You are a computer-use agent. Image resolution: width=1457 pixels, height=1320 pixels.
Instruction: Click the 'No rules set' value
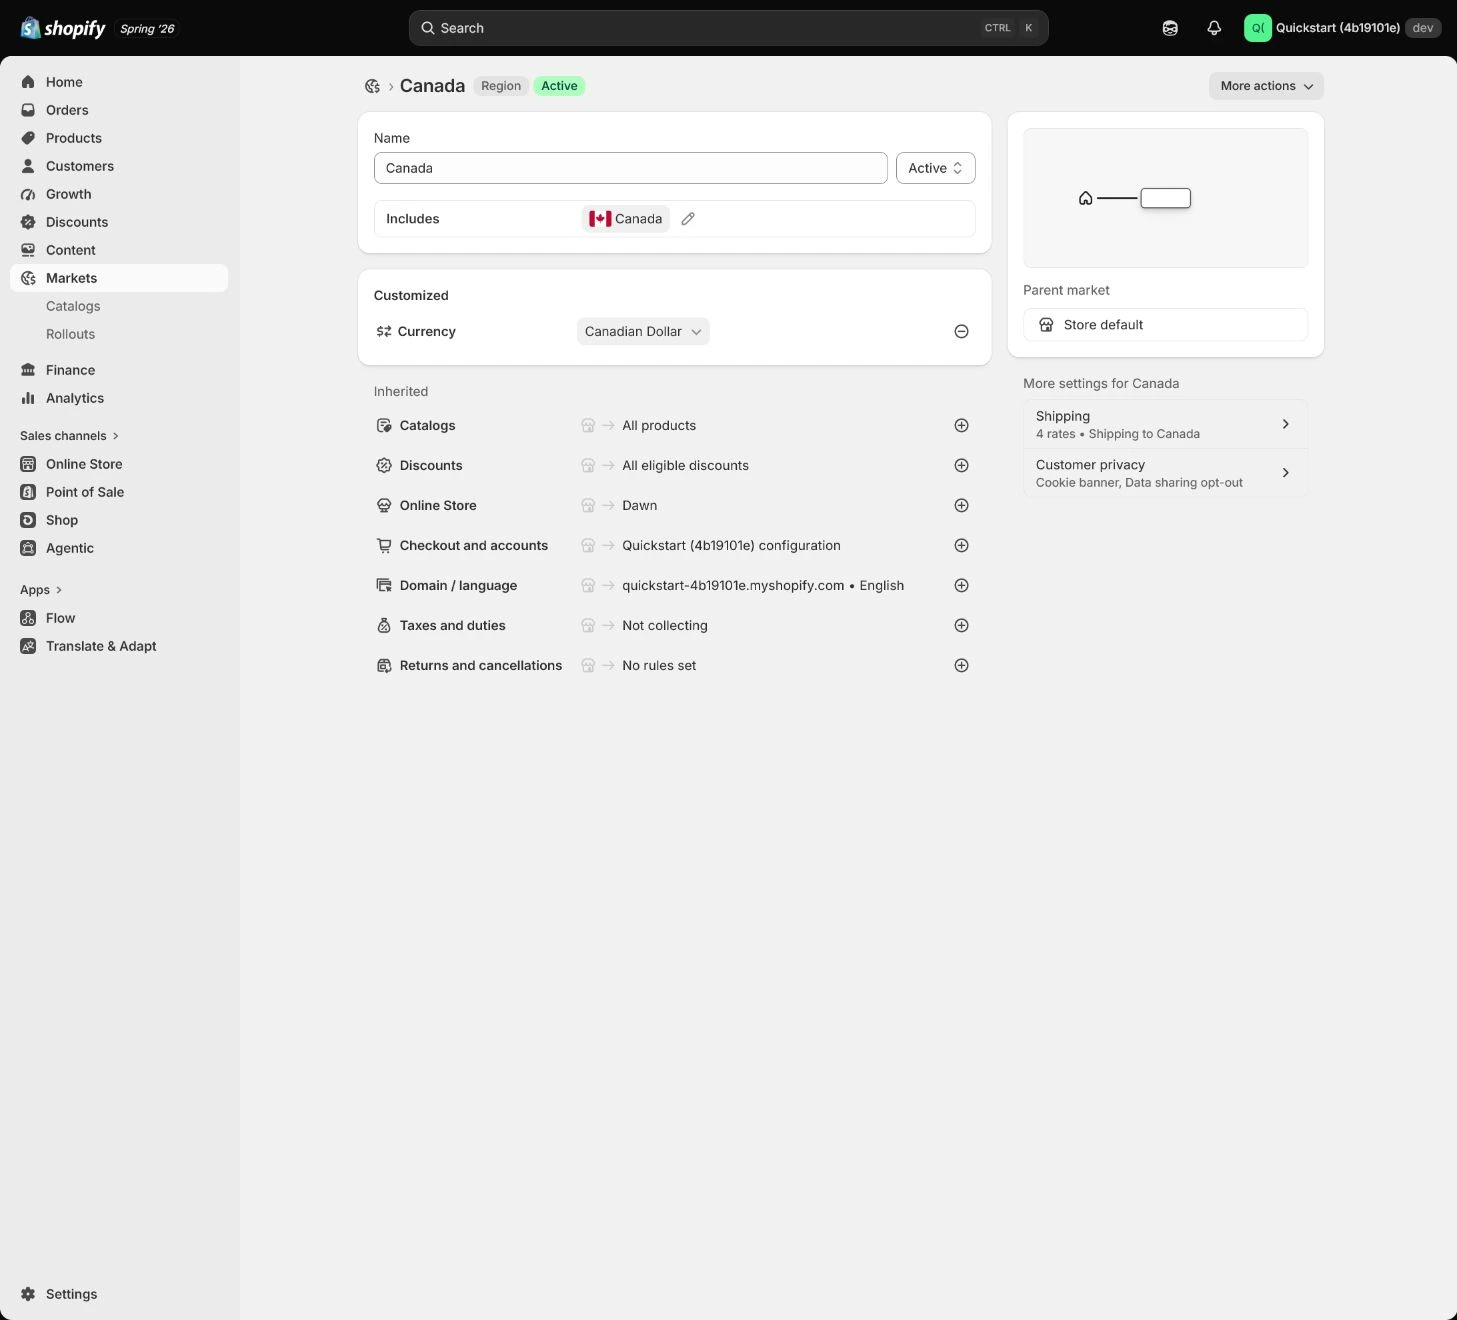point(659,665)
